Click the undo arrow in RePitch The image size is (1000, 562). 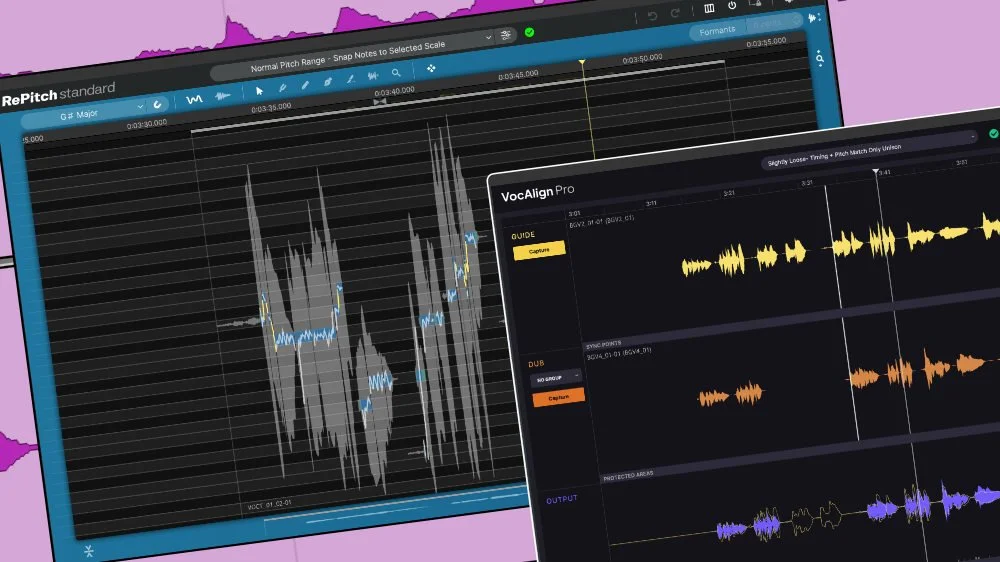(x=652, y=16)
